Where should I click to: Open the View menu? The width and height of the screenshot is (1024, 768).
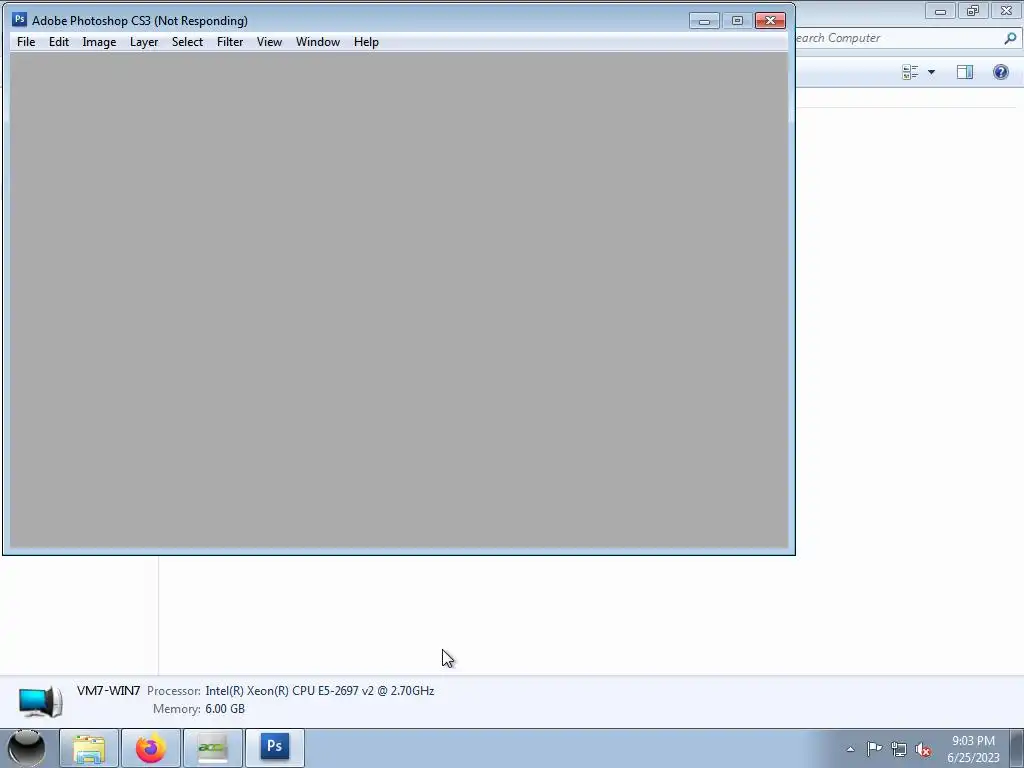(269, 42)
